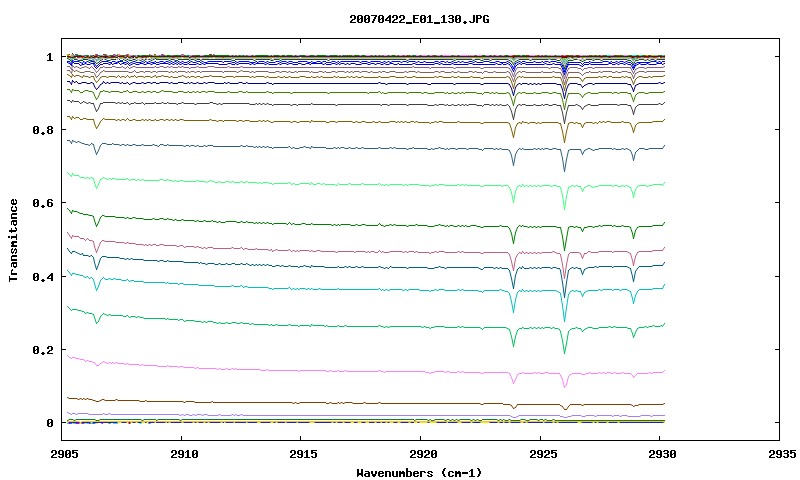The width and height of the screenshot is (800, 480).
Task: Click the x-axis tick label 2930
Action: [x=662, y=454]
